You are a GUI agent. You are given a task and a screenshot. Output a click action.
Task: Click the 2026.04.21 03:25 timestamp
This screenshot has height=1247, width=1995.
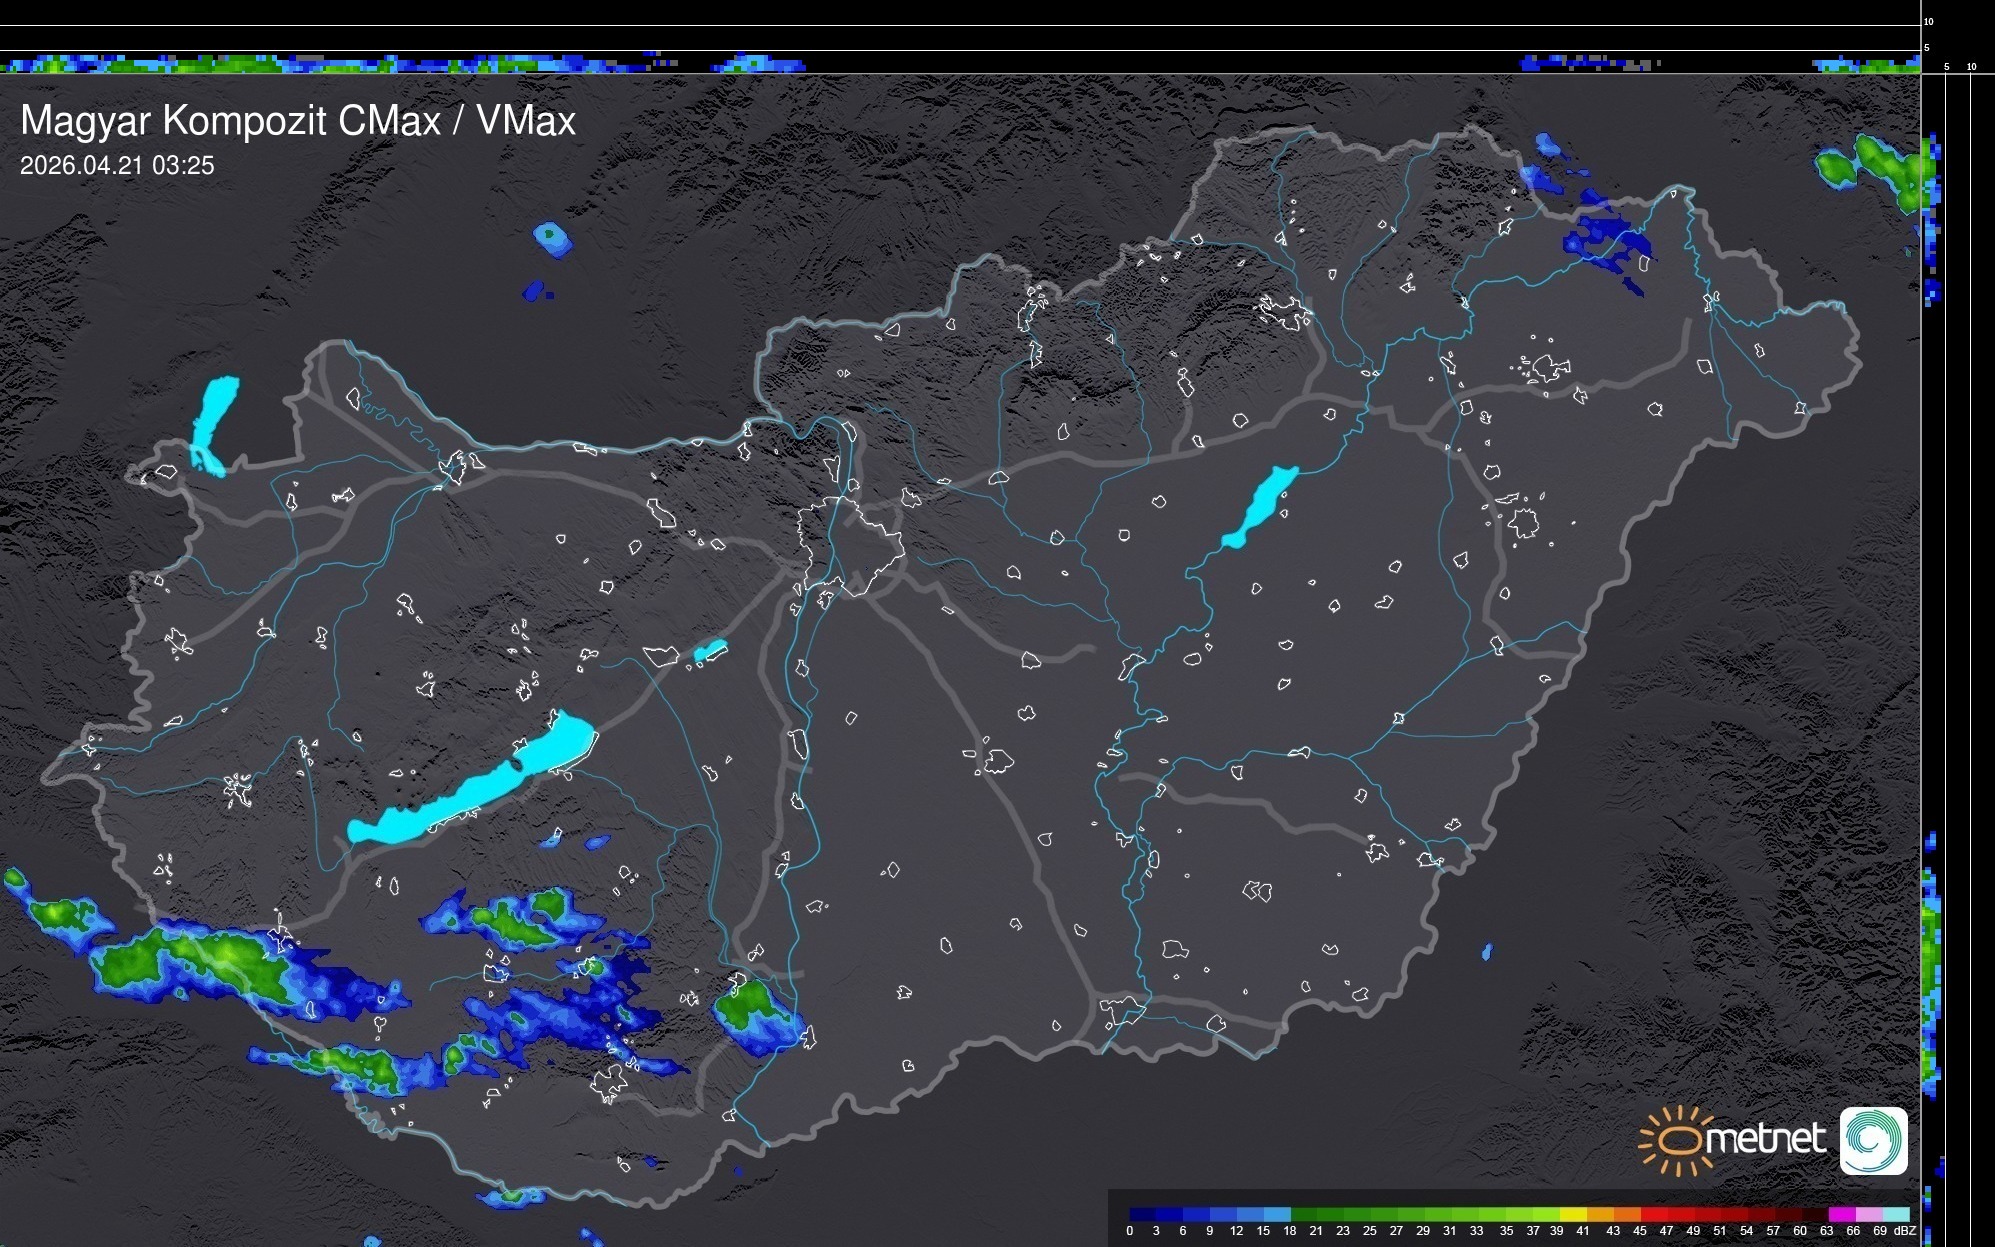click(x=117, y=166)
